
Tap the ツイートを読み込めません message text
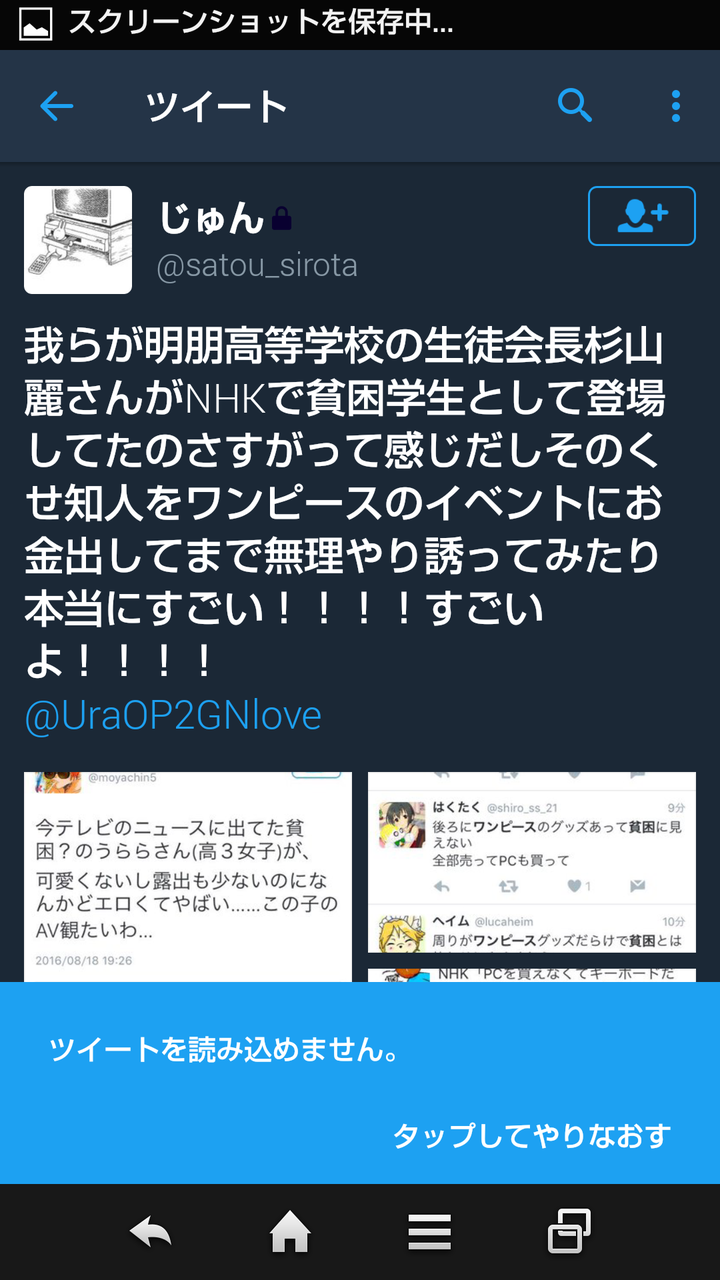click(225, 1049)
